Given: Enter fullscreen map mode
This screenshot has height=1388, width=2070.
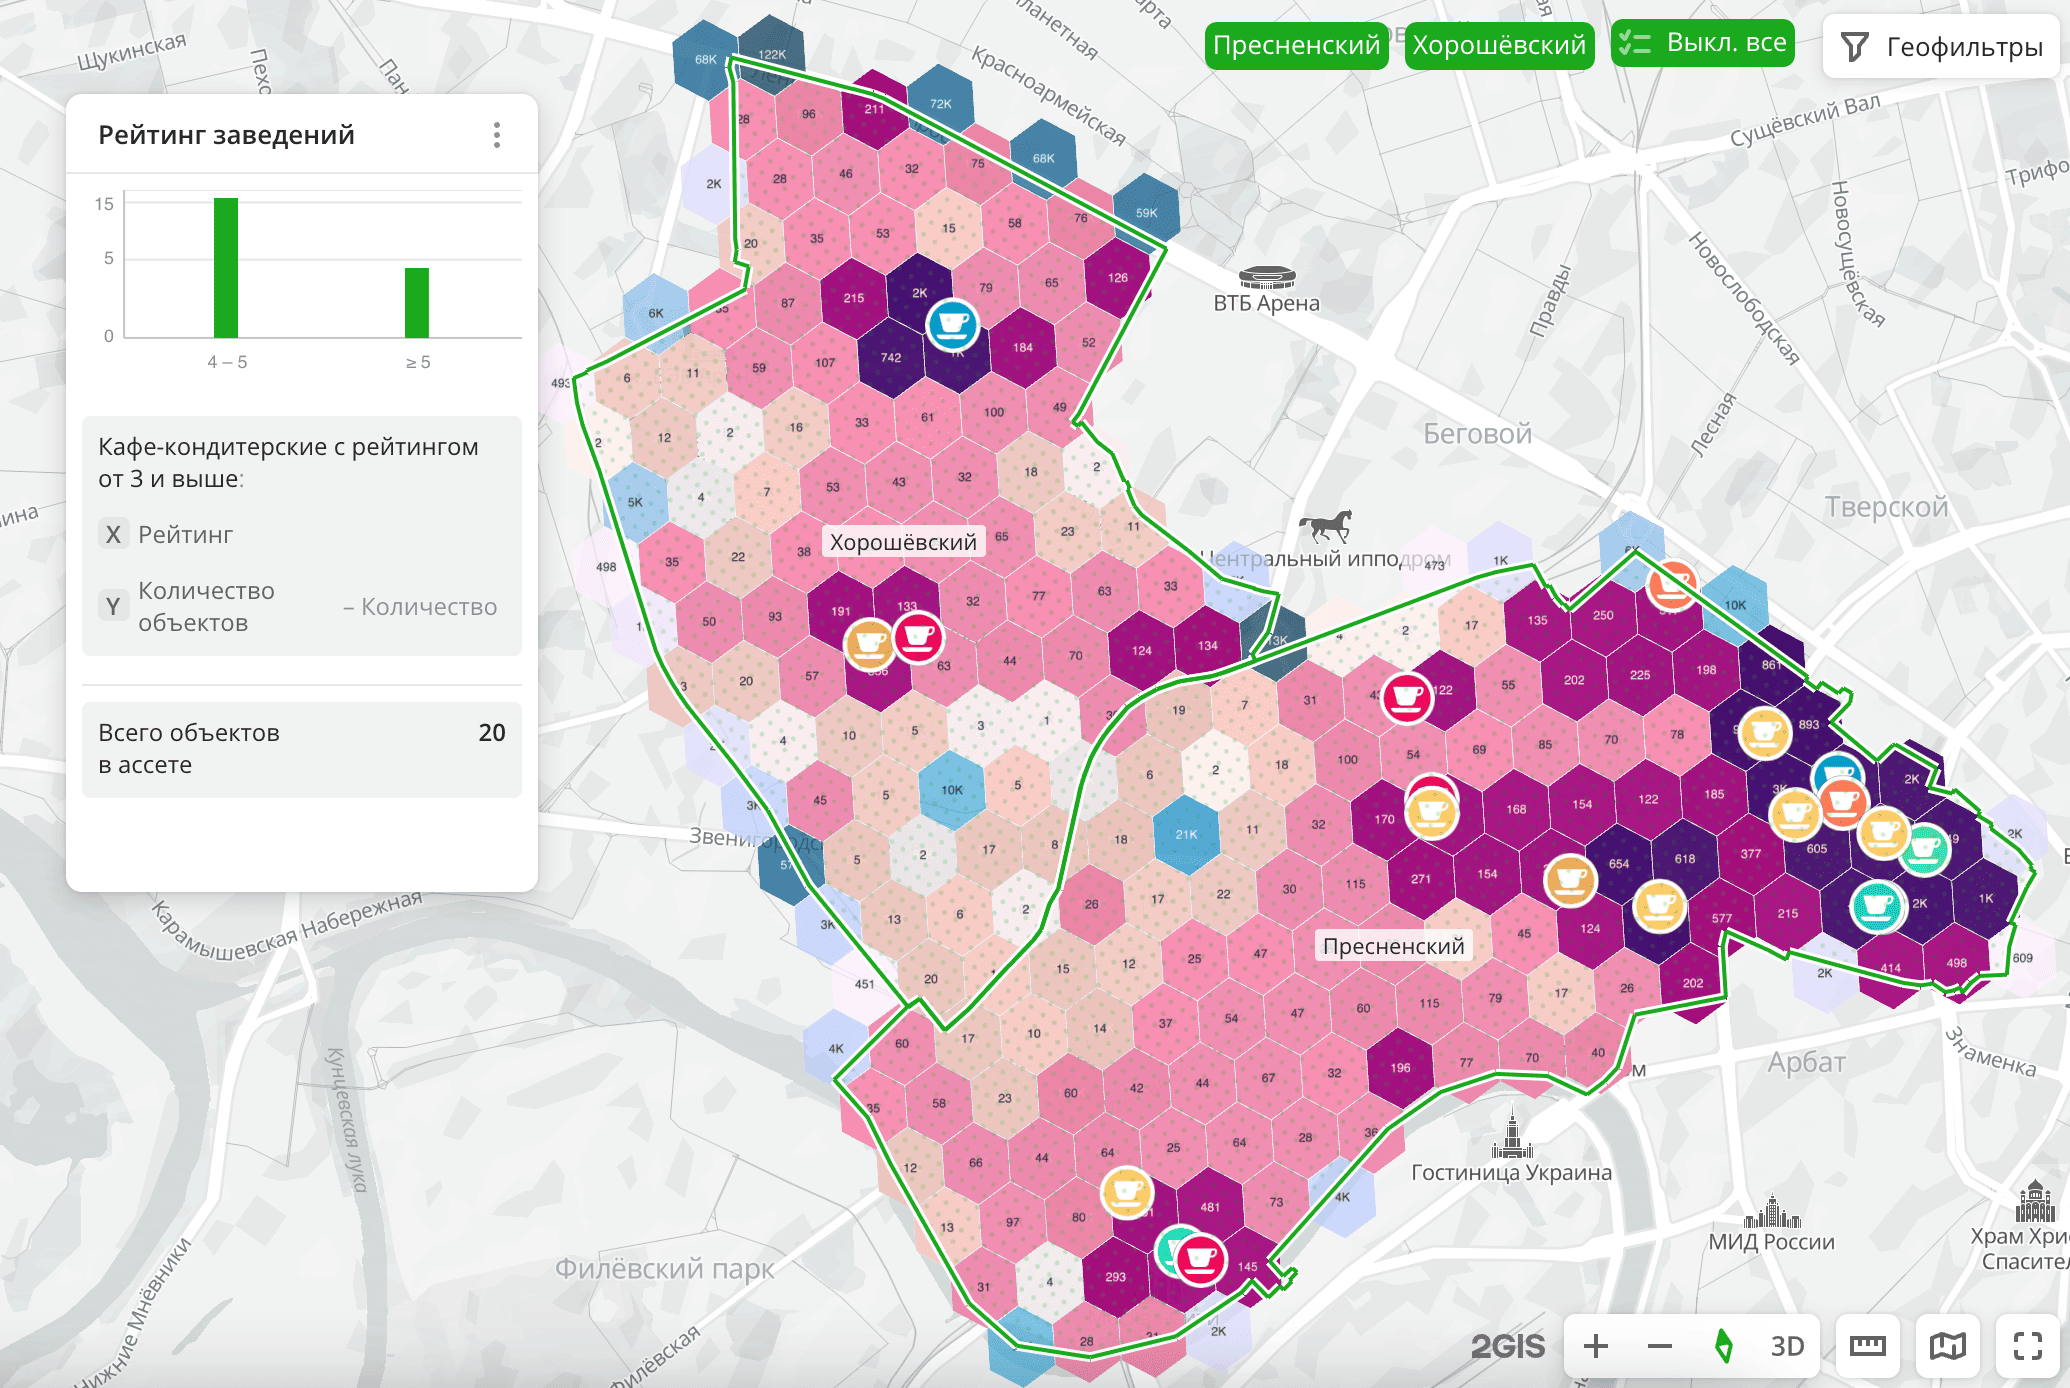Looking at the screenshot, I should pyautogui.click(x=2028, y=1346).
